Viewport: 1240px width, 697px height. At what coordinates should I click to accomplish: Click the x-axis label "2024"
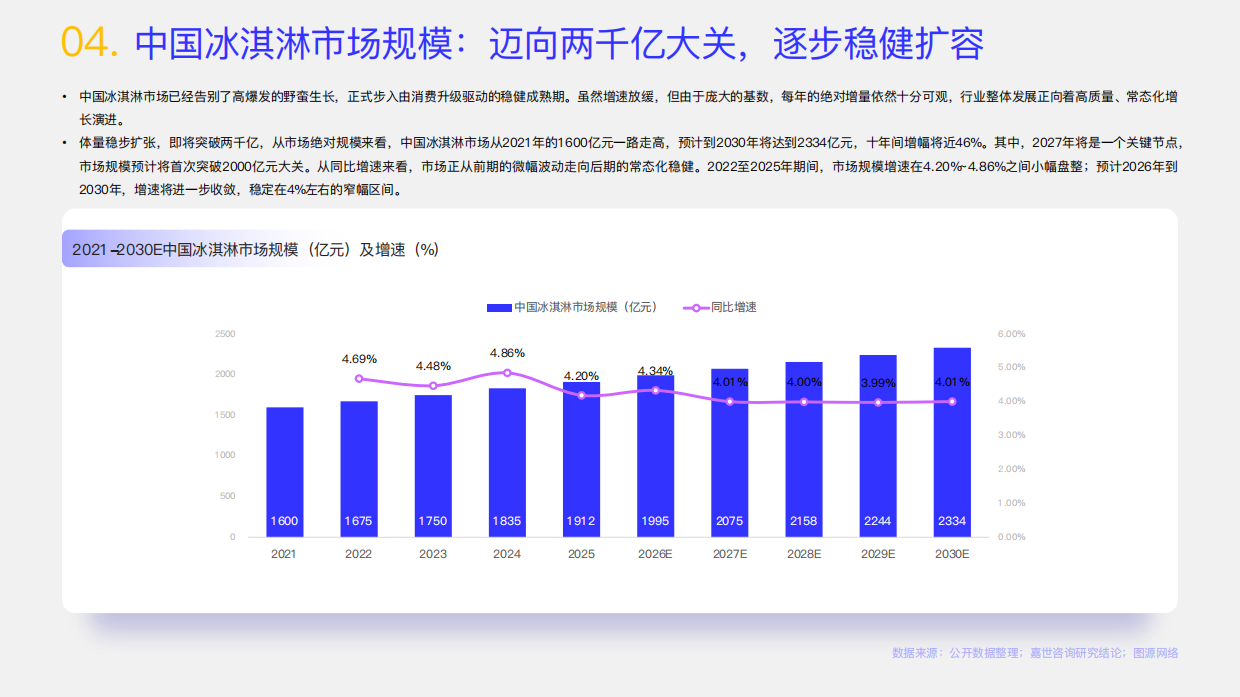[x=507, y=554]
